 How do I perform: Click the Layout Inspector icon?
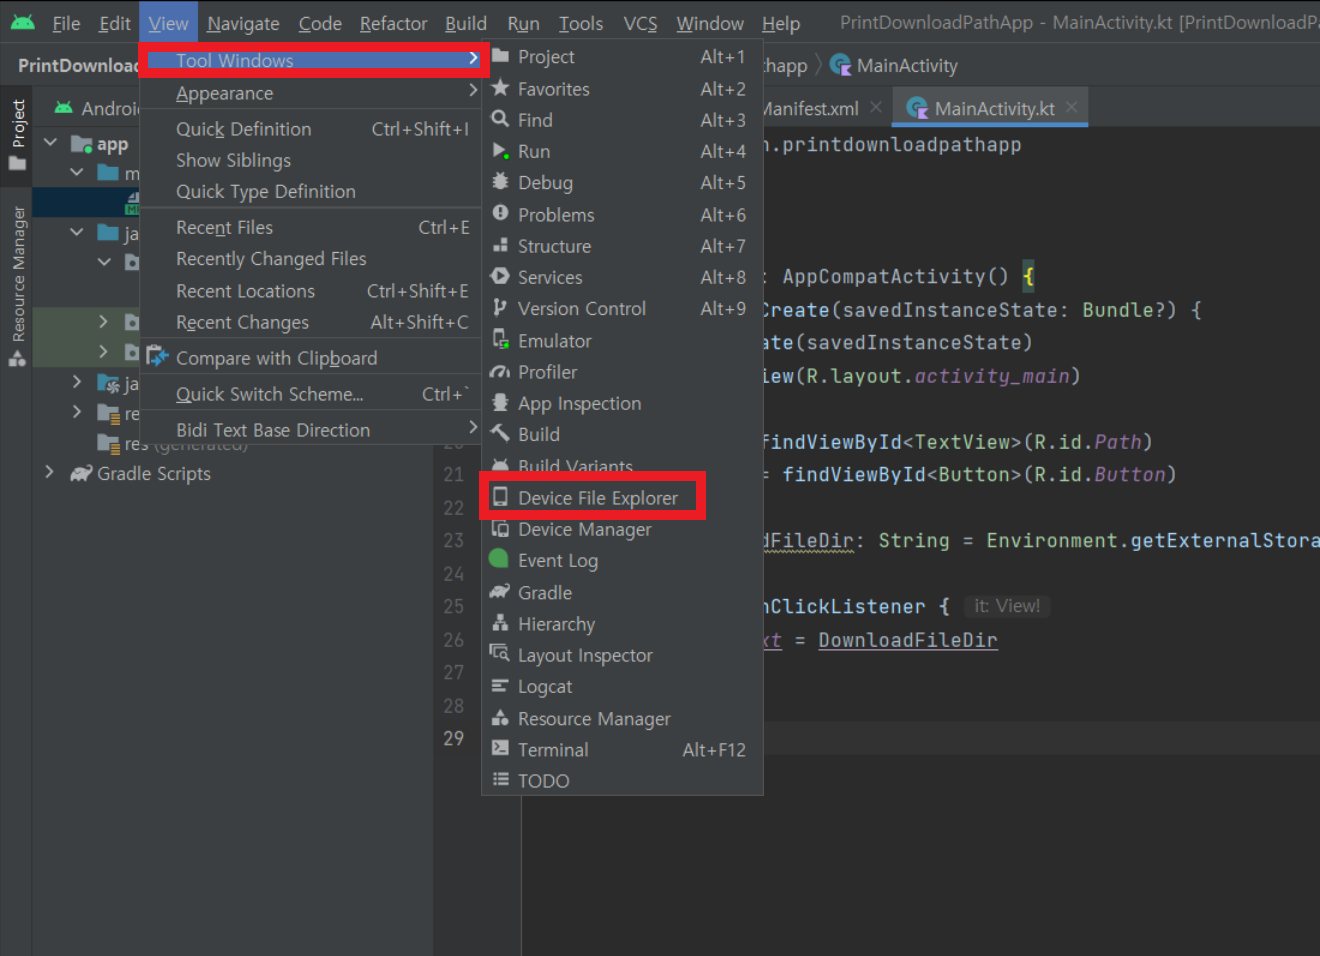[x=500, y=654]
